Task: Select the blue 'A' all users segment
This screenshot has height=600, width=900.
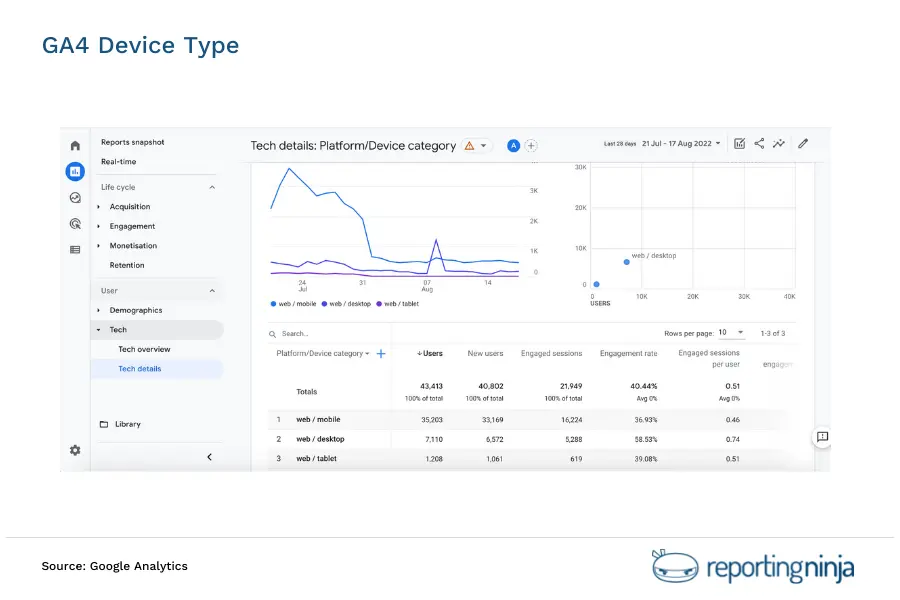Action: coord(513,146)
